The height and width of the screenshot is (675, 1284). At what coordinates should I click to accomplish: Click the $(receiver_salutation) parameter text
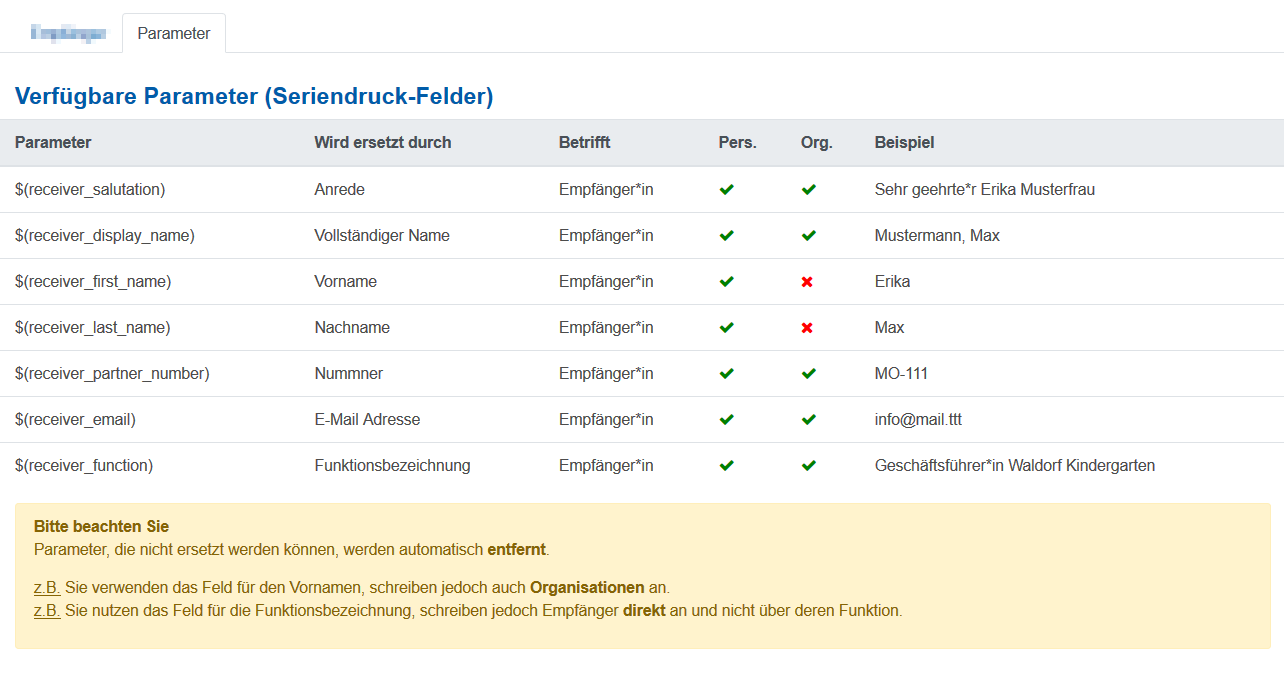[90, 189]
